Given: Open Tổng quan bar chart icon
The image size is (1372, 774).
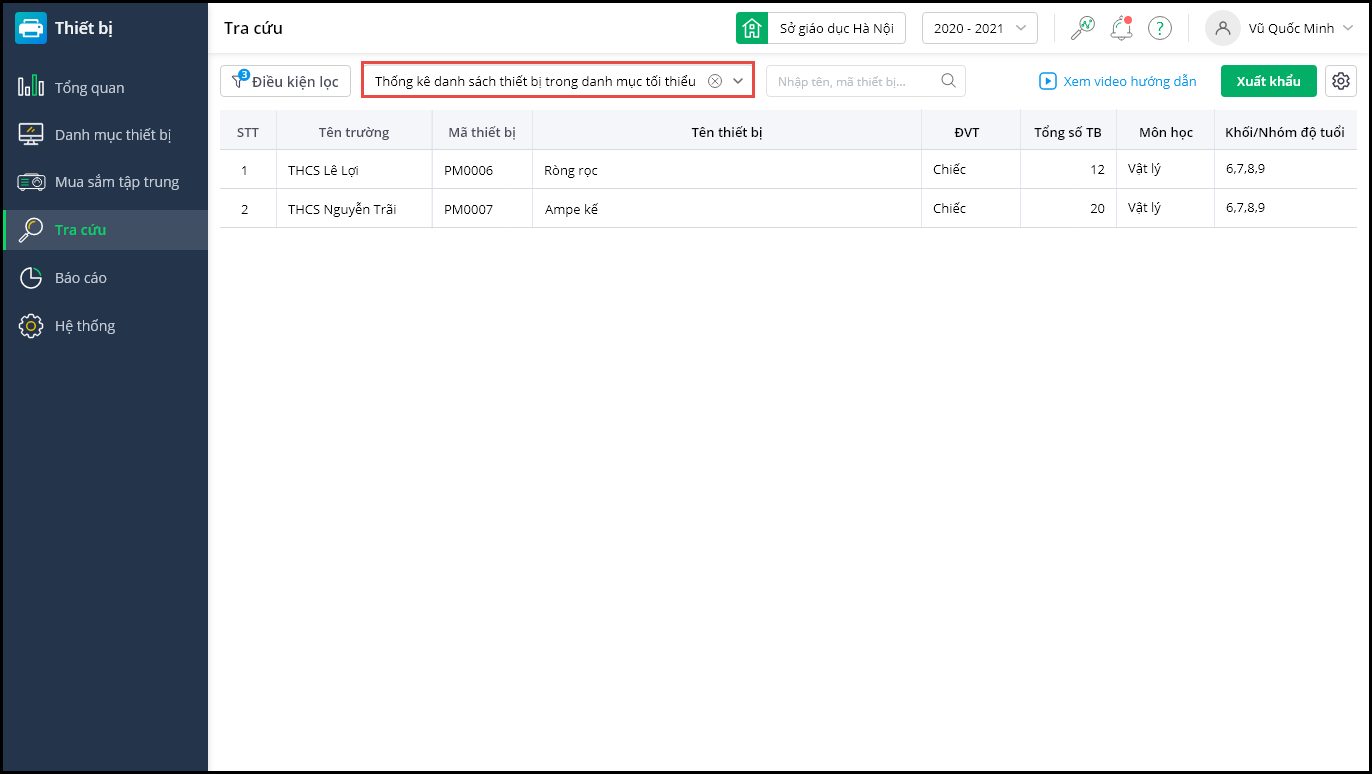Looking at the screenshot, I should [x=31, y=87].
